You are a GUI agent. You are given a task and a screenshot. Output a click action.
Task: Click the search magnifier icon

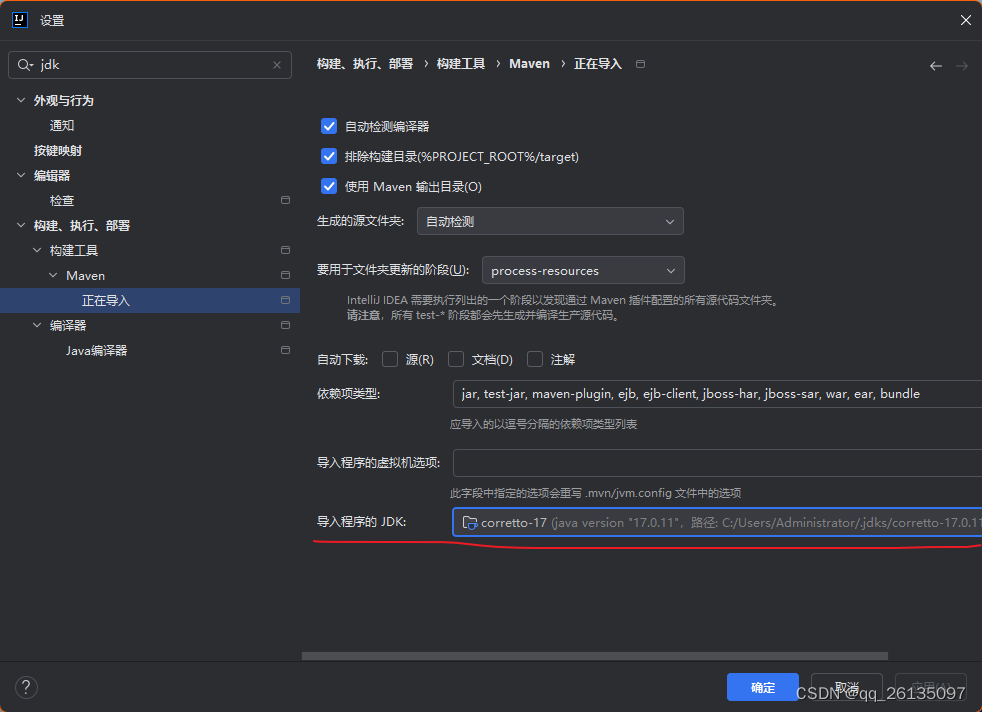coord(24,65)
